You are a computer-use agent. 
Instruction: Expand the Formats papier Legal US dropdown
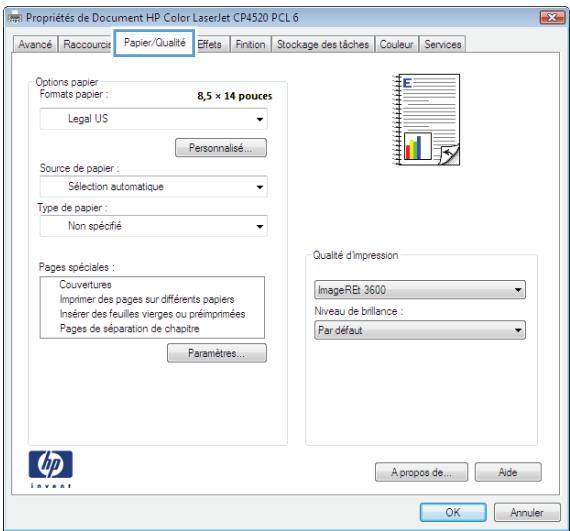[x=154, y=119]
